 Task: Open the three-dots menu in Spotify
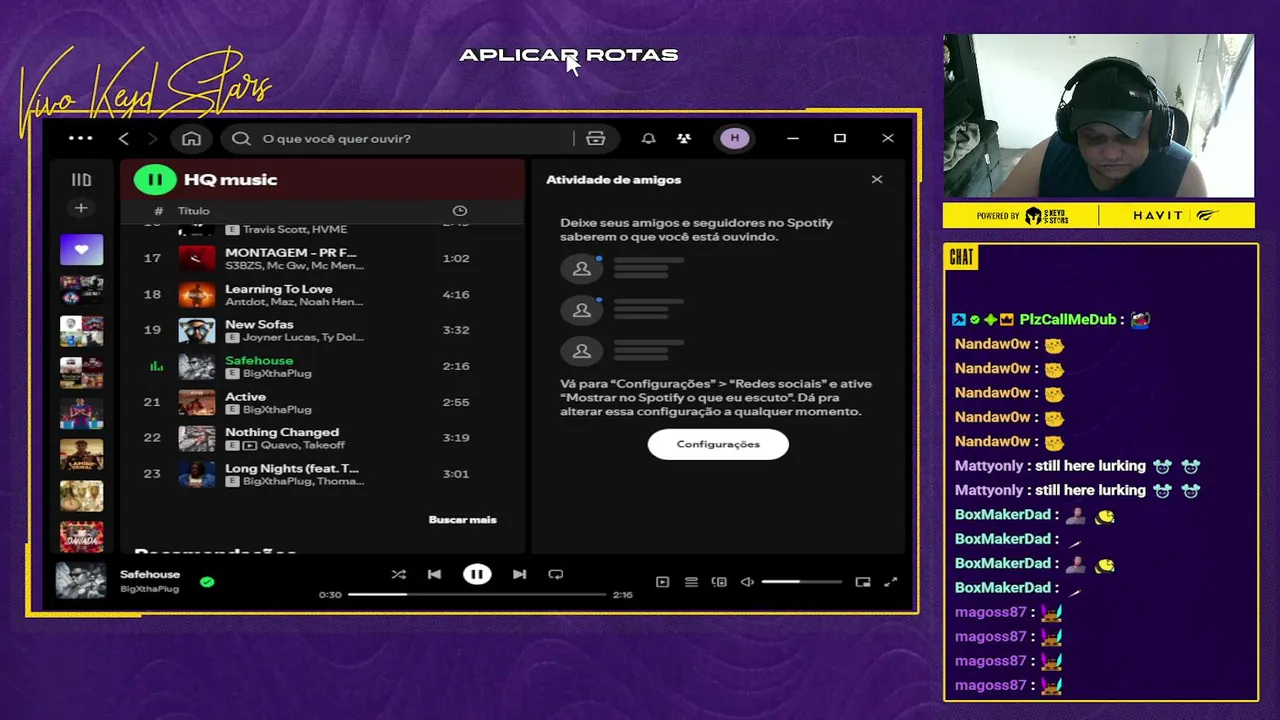pos(81,138)
